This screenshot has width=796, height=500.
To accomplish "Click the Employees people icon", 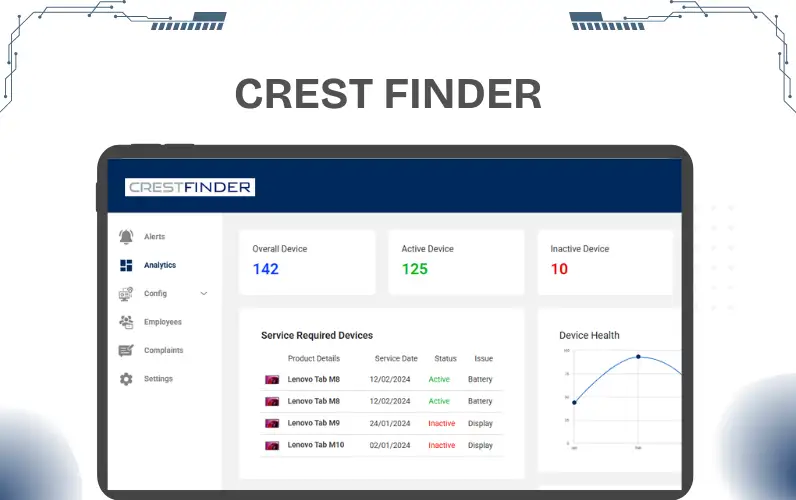I will [126, 322].
